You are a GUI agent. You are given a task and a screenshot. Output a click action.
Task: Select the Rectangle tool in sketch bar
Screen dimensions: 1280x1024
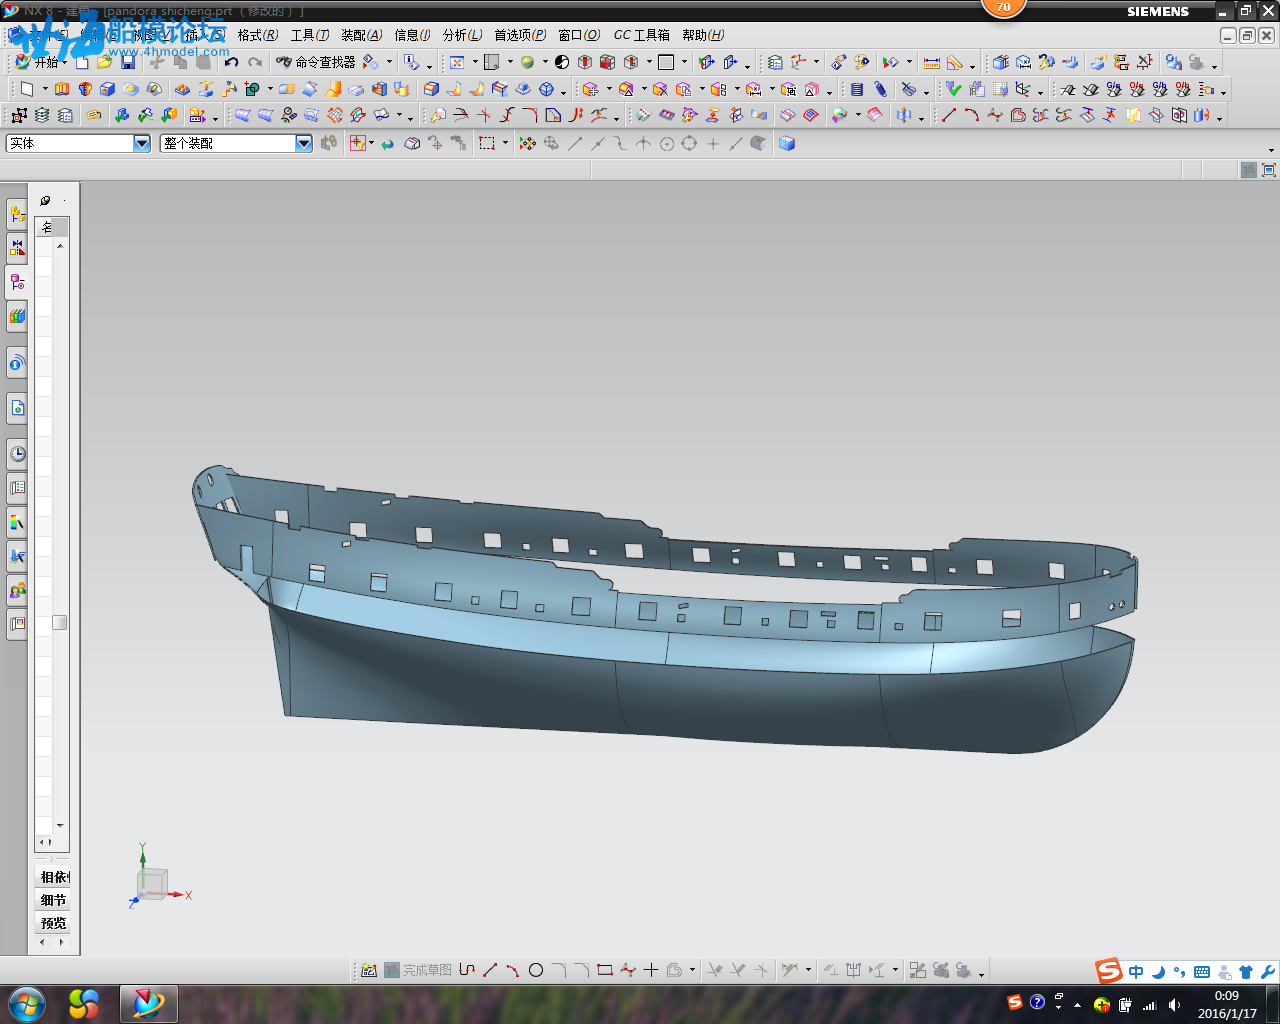[x=604, y=970]
